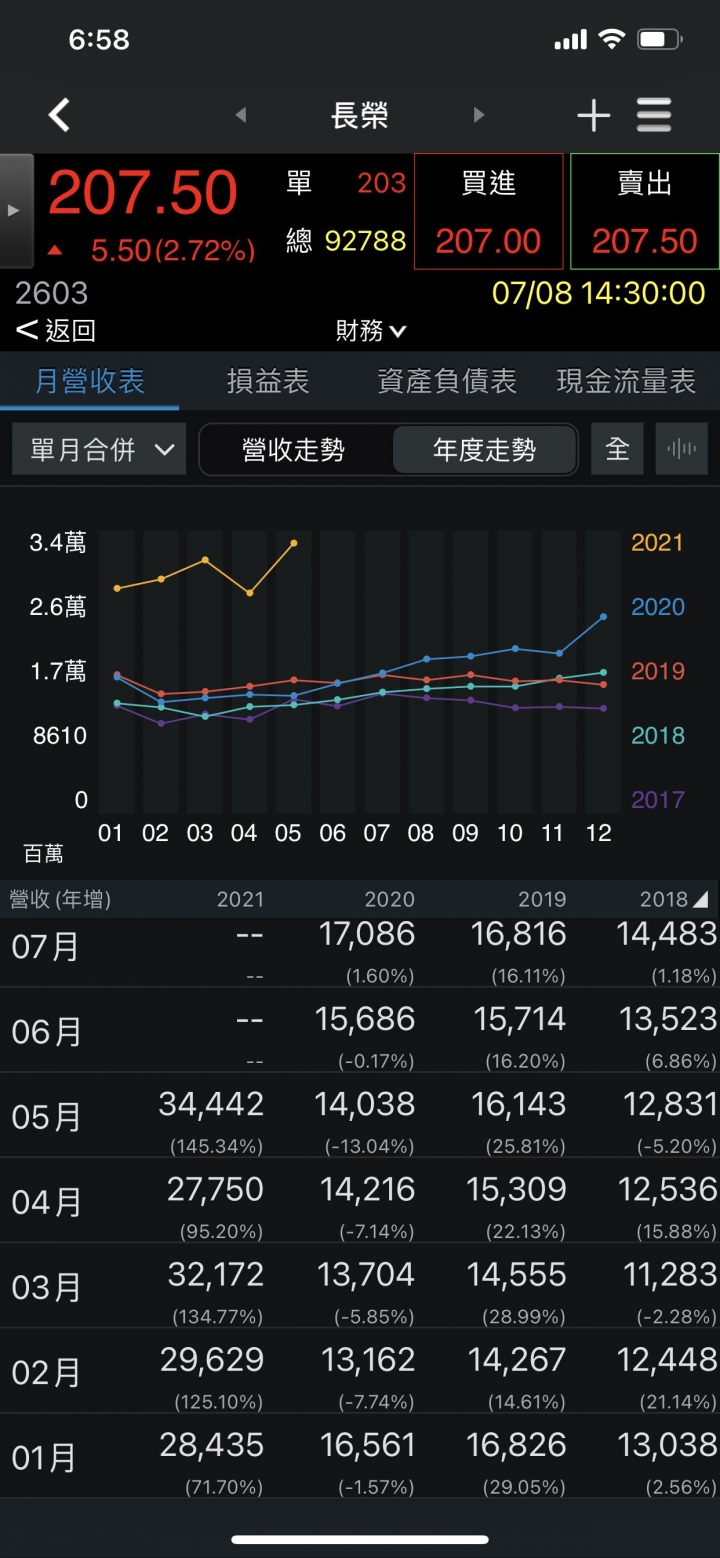720x1558 pixels.
Task: Open the 單月合併 dropdown
Action: [99, 449]
